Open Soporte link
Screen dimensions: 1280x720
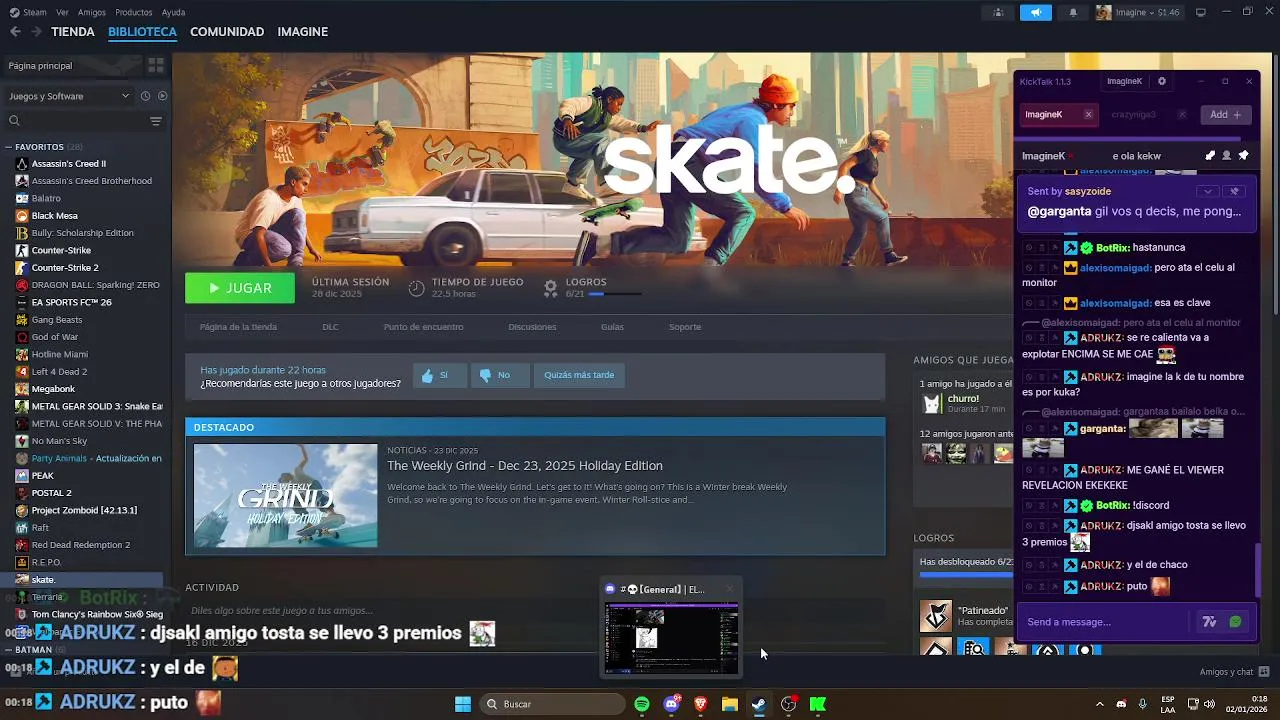(685, 327)
